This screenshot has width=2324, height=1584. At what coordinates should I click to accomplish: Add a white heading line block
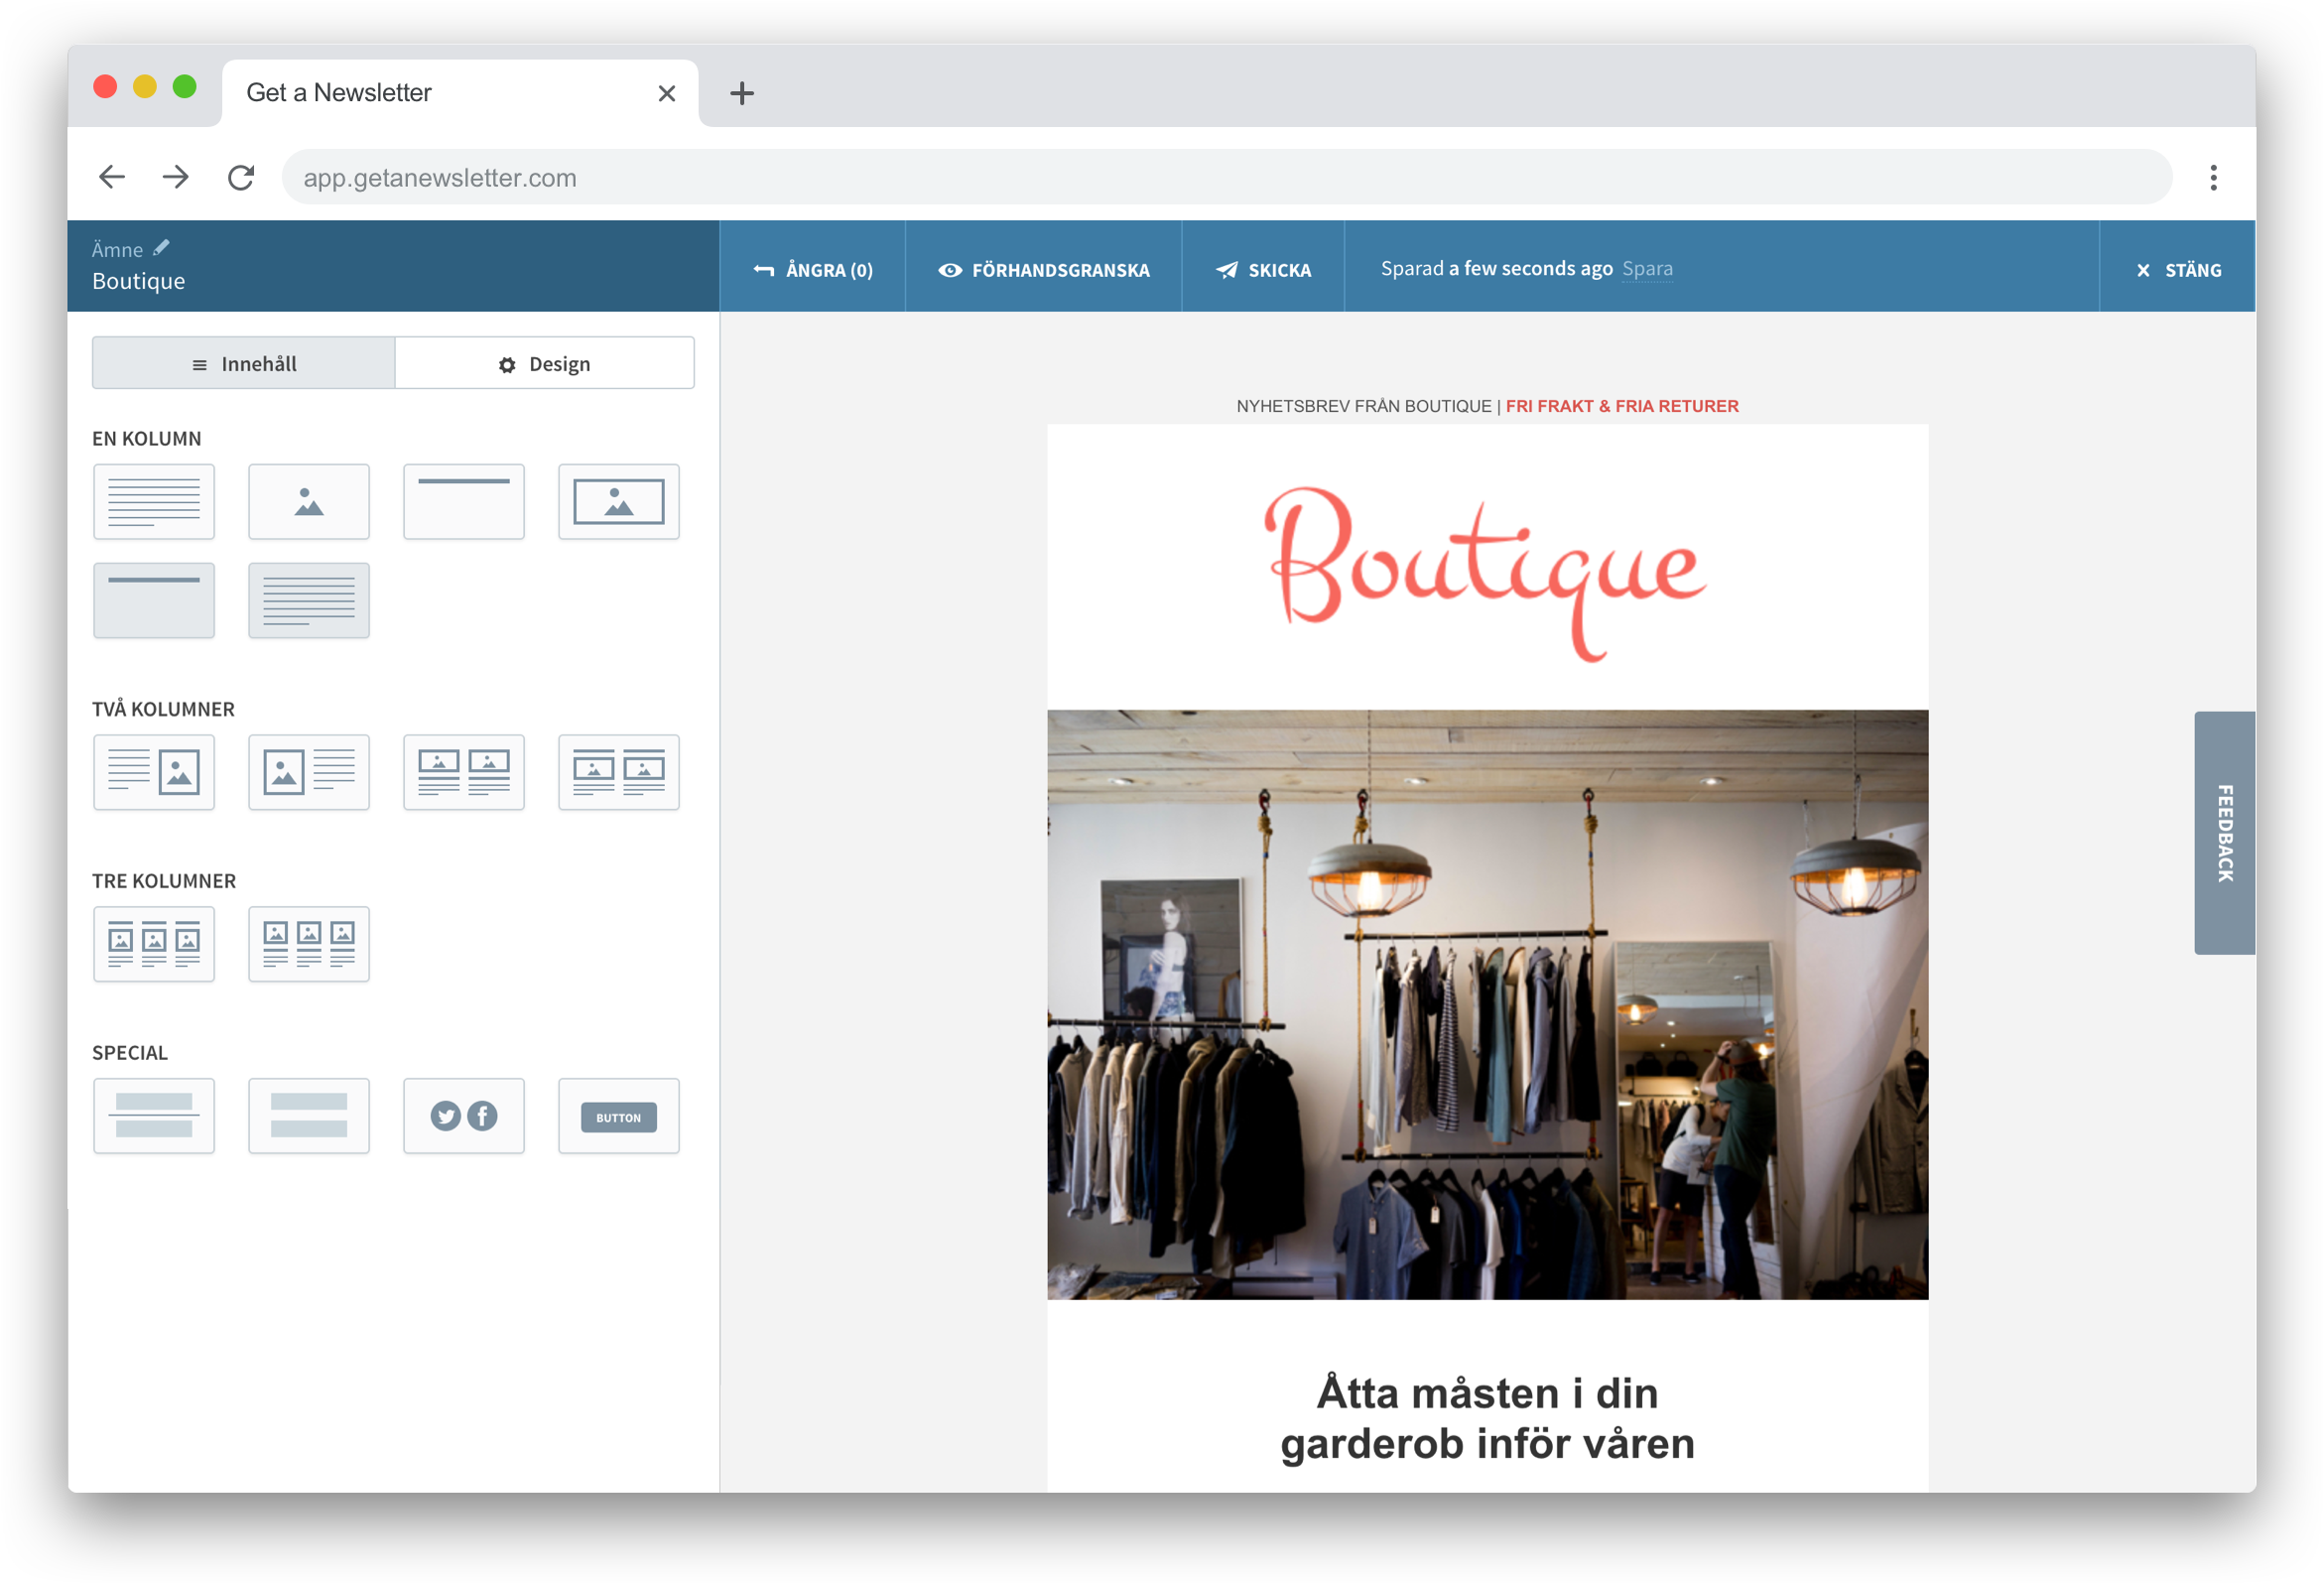(x=464, y=501)
